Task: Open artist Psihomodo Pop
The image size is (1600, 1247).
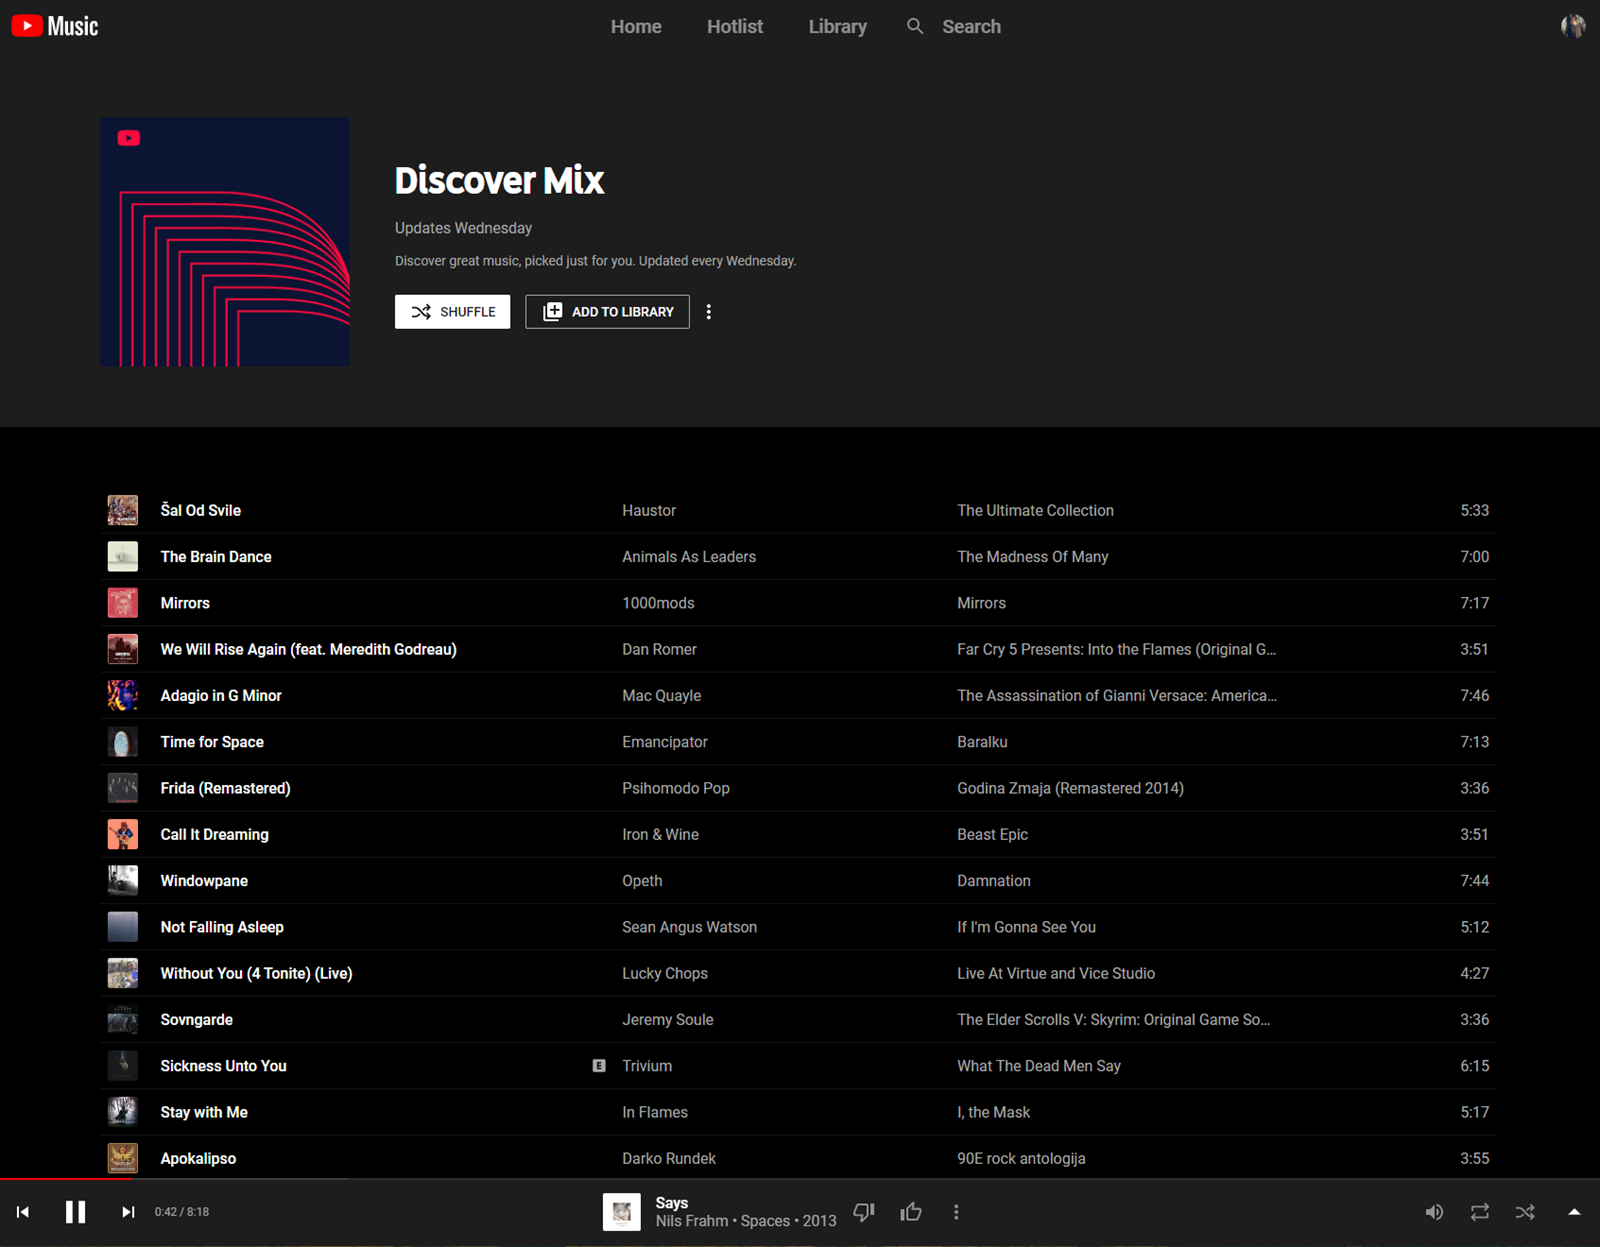Action: tap(676, 788)
